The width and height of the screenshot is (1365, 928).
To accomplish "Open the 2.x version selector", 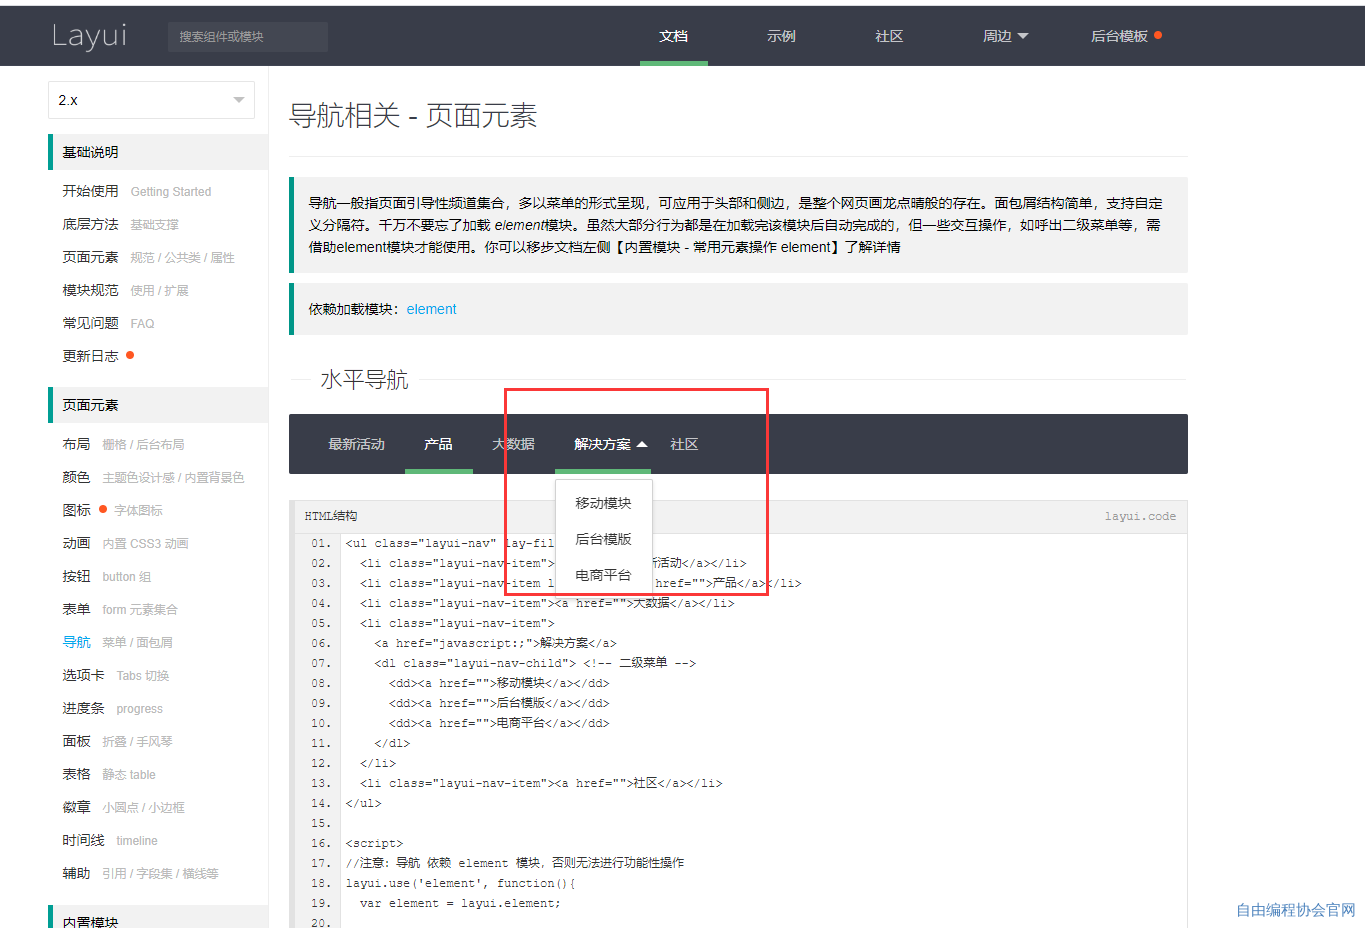I will tap(151, 100).
